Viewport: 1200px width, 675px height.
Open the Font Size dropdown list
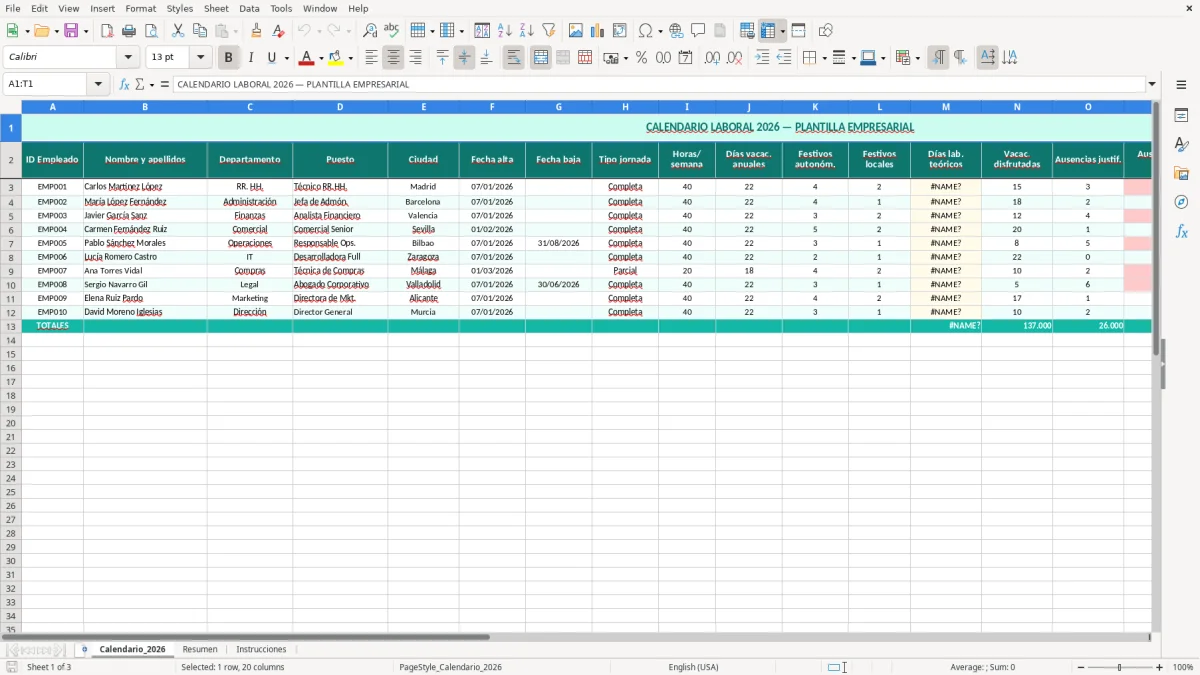200,58
